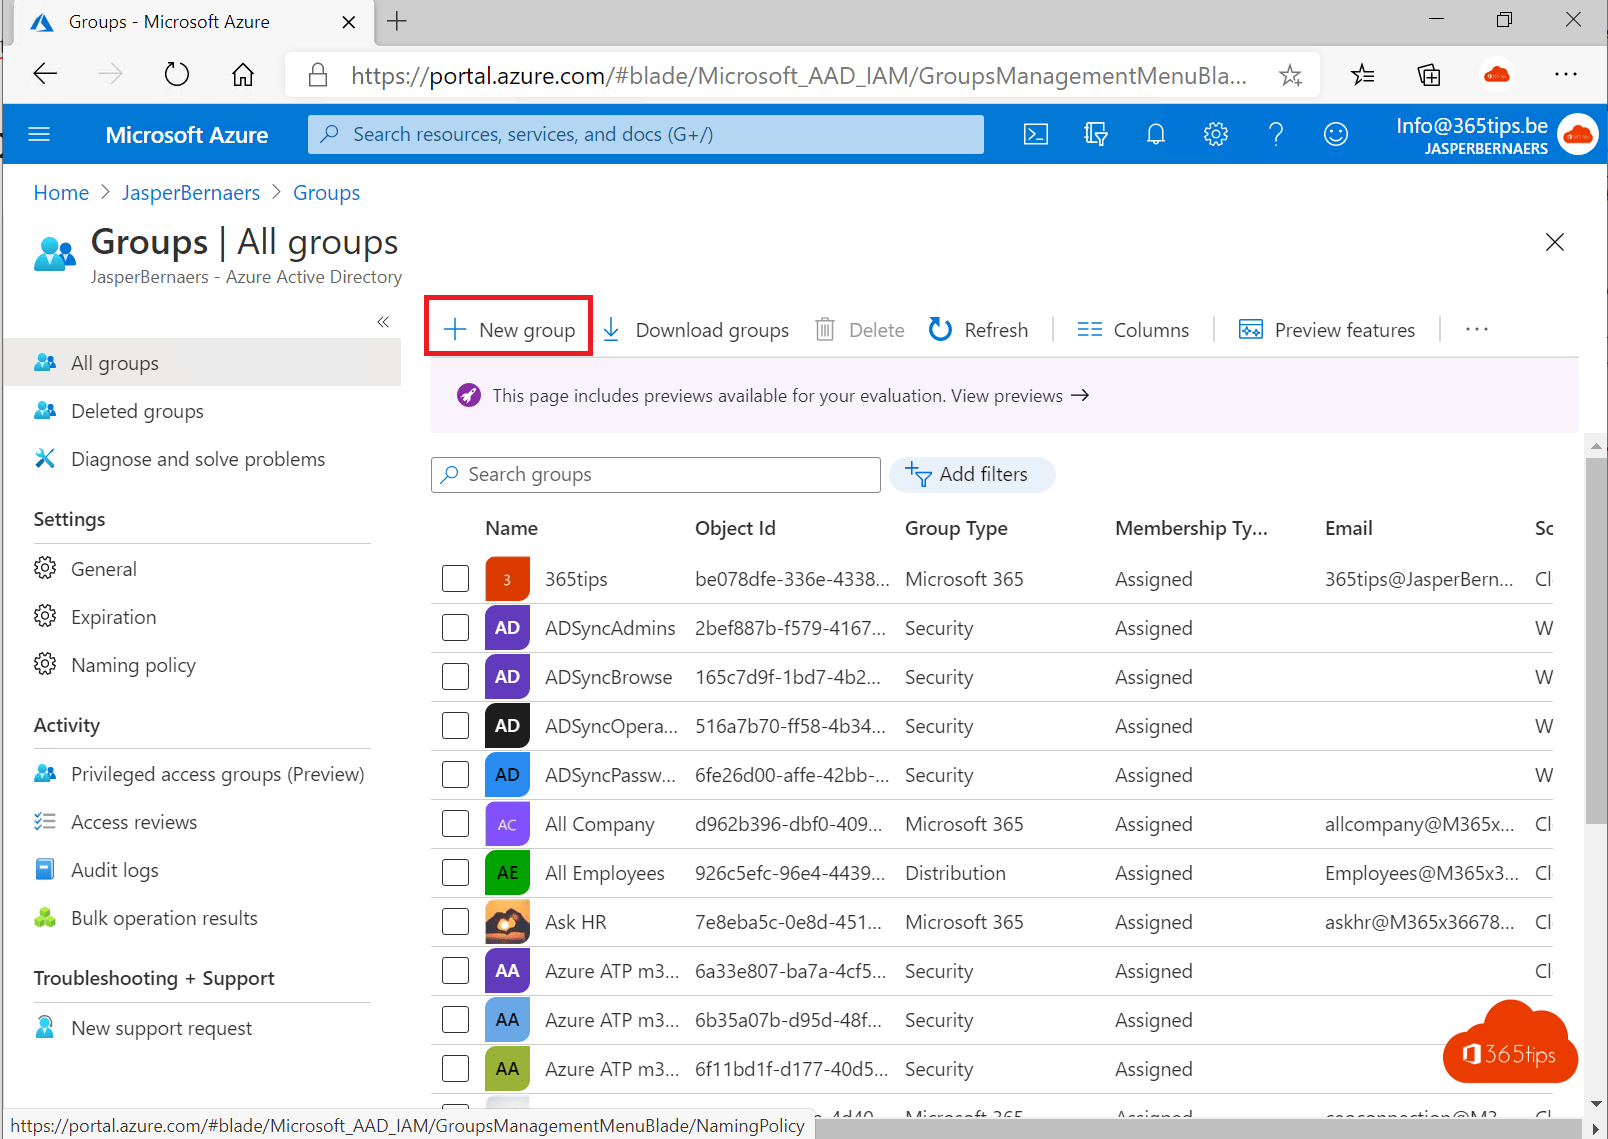Follow the View previews link
This screenshot has height=1139, width=1608.
pos(1006,395)
